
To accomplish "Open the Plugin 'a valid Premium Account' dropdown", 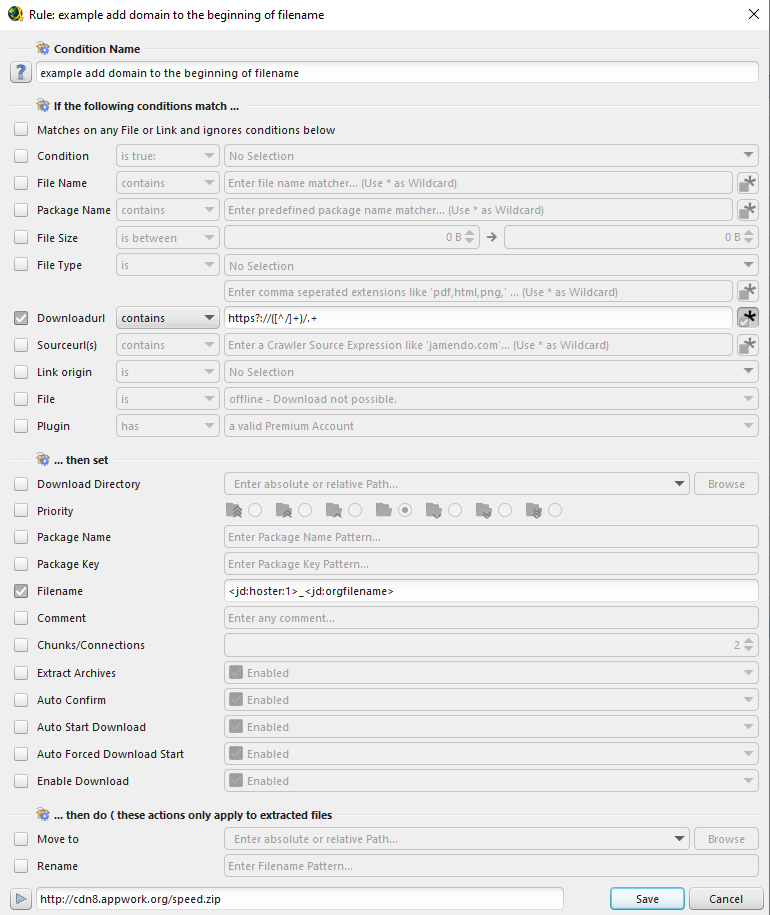I will [491, 426].
